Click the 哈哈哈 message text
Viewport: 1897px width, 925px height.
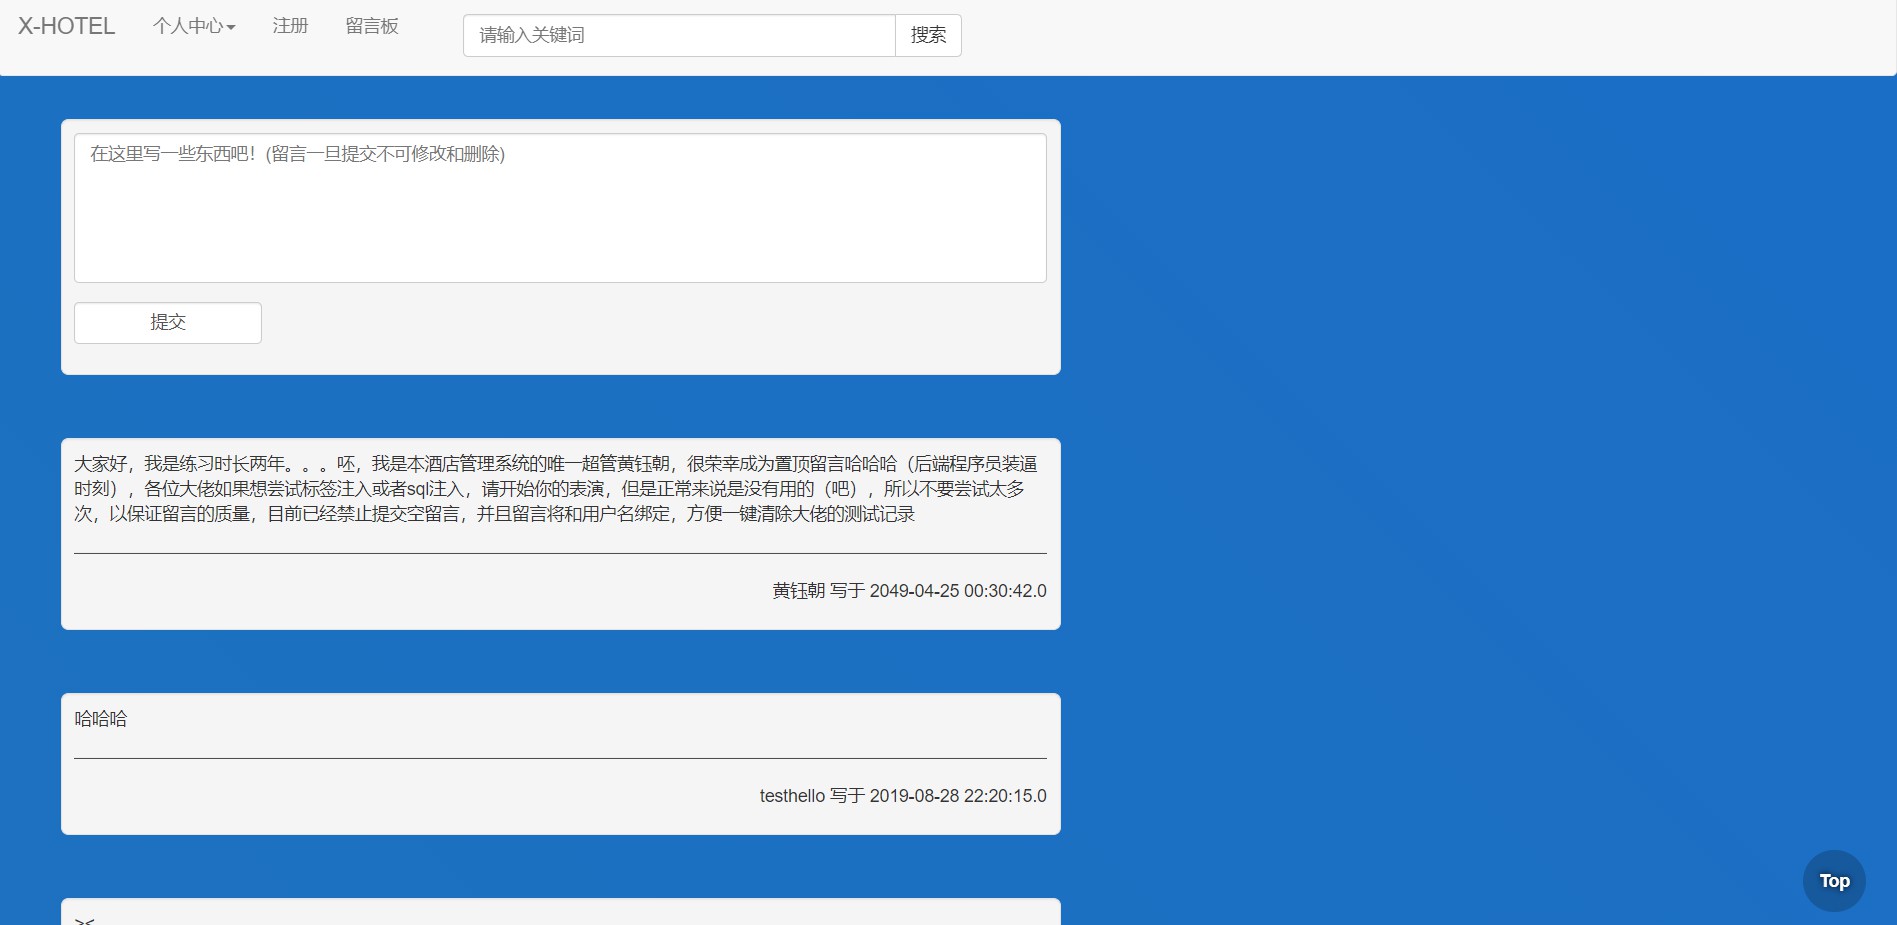click(x=101, y=719)
